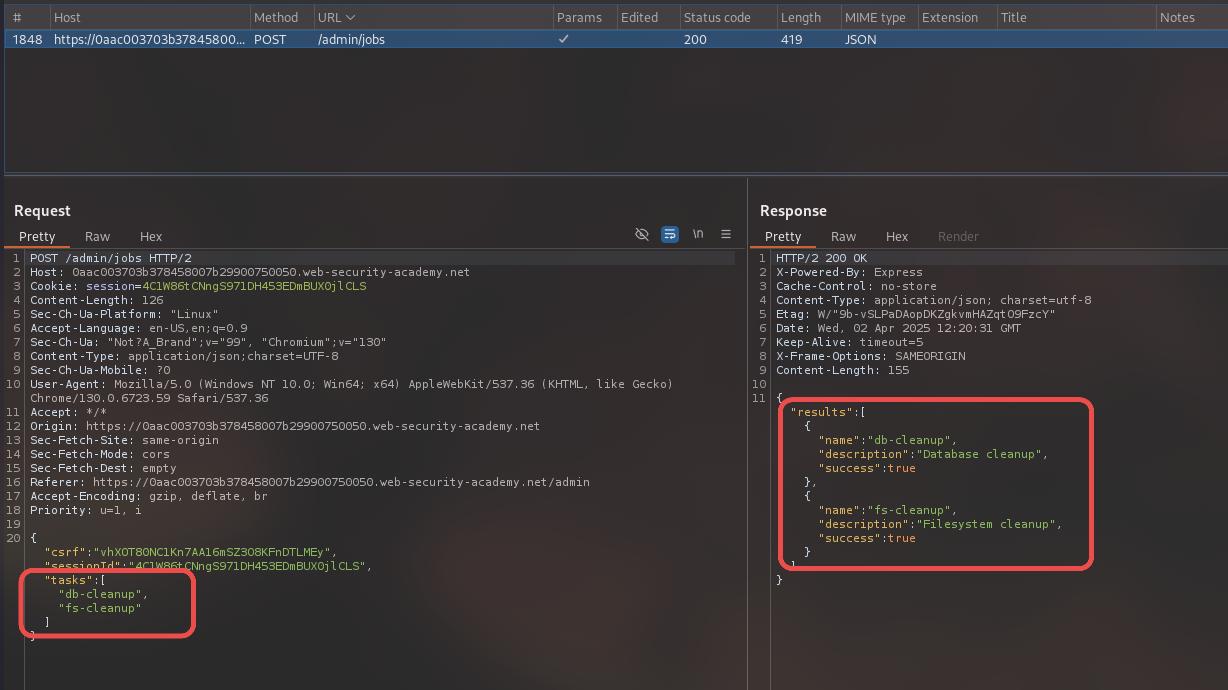Click the checkmark in the Params column

point(564,40)
